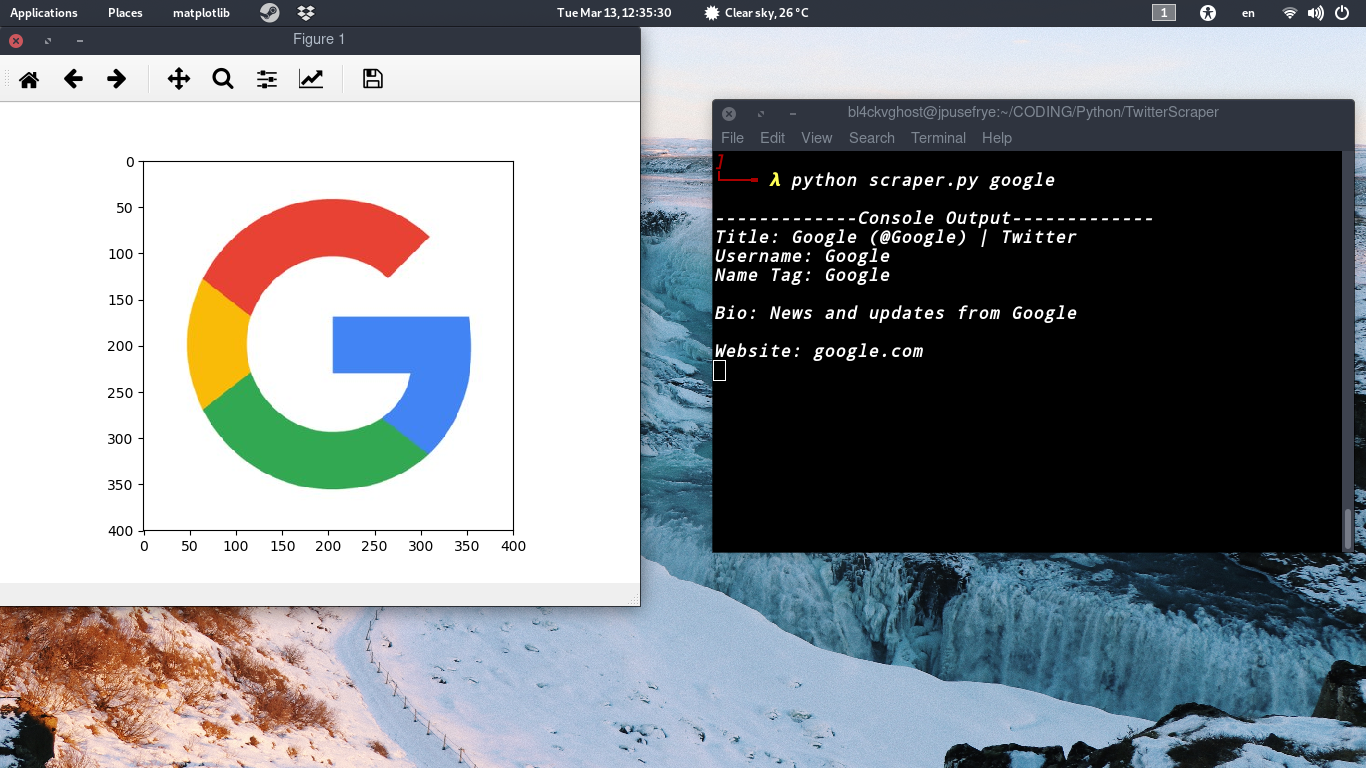Go forward to next view arrow
Screen dimensions: 1366x768
[x=117, y=79]
